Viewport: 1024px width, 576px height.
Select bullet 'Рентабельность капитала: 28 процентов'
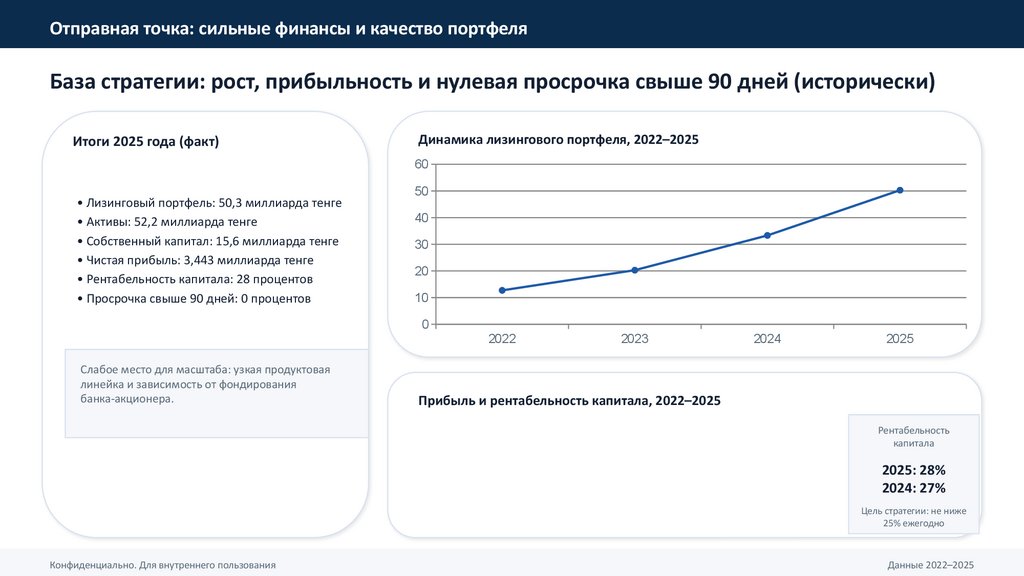[x=195, y=280]
